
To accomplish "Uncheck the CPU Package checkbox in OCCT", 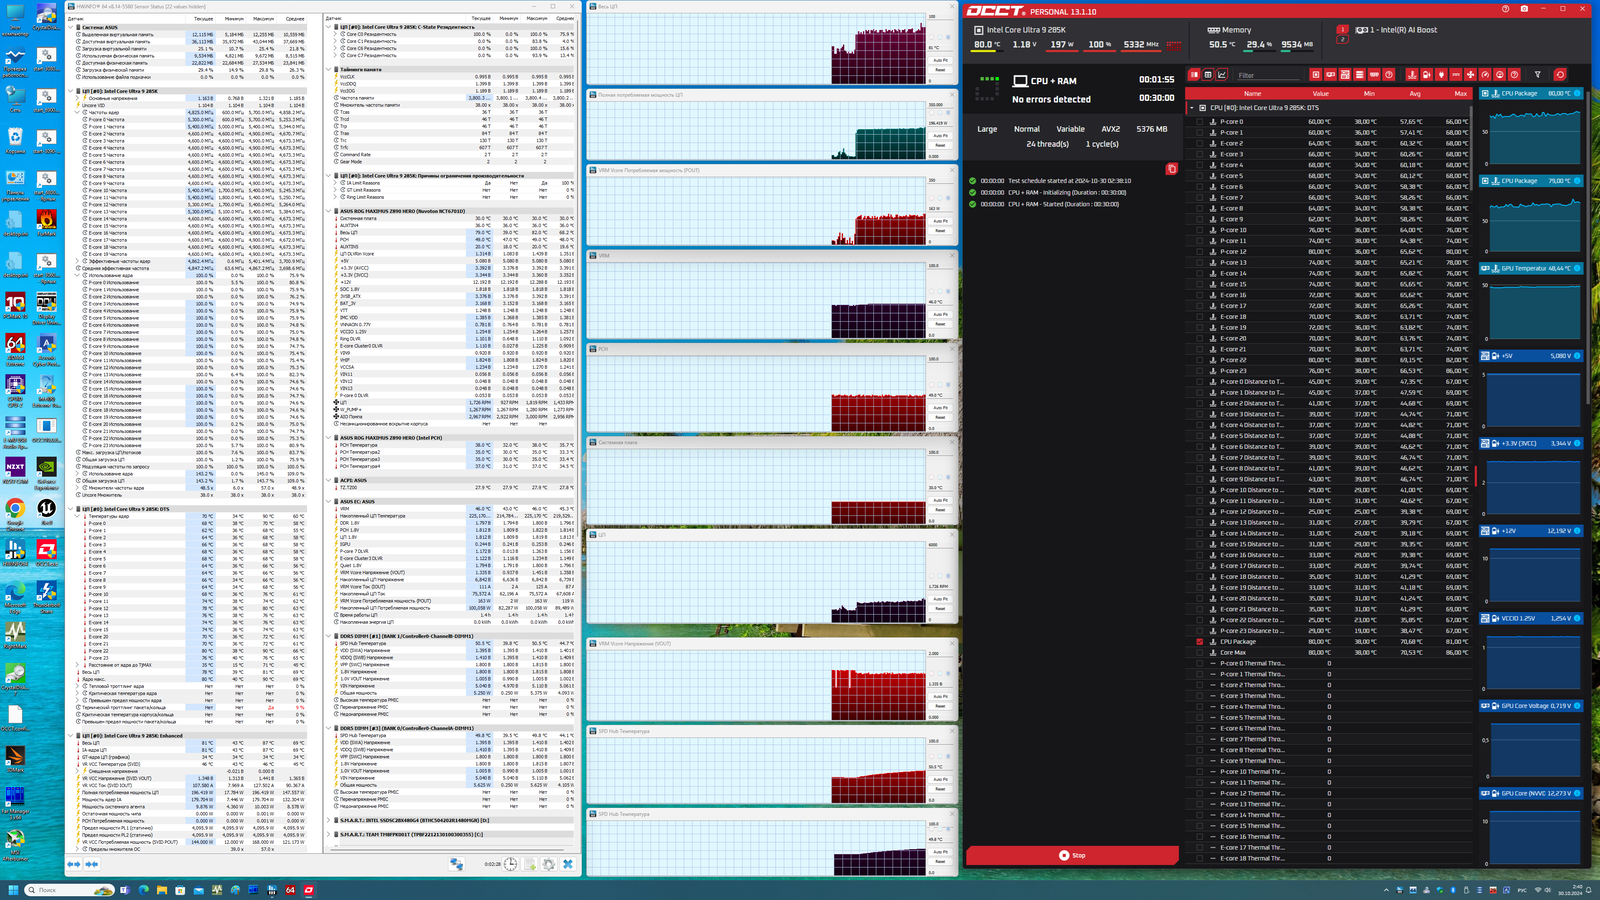I will point(1200,641).
